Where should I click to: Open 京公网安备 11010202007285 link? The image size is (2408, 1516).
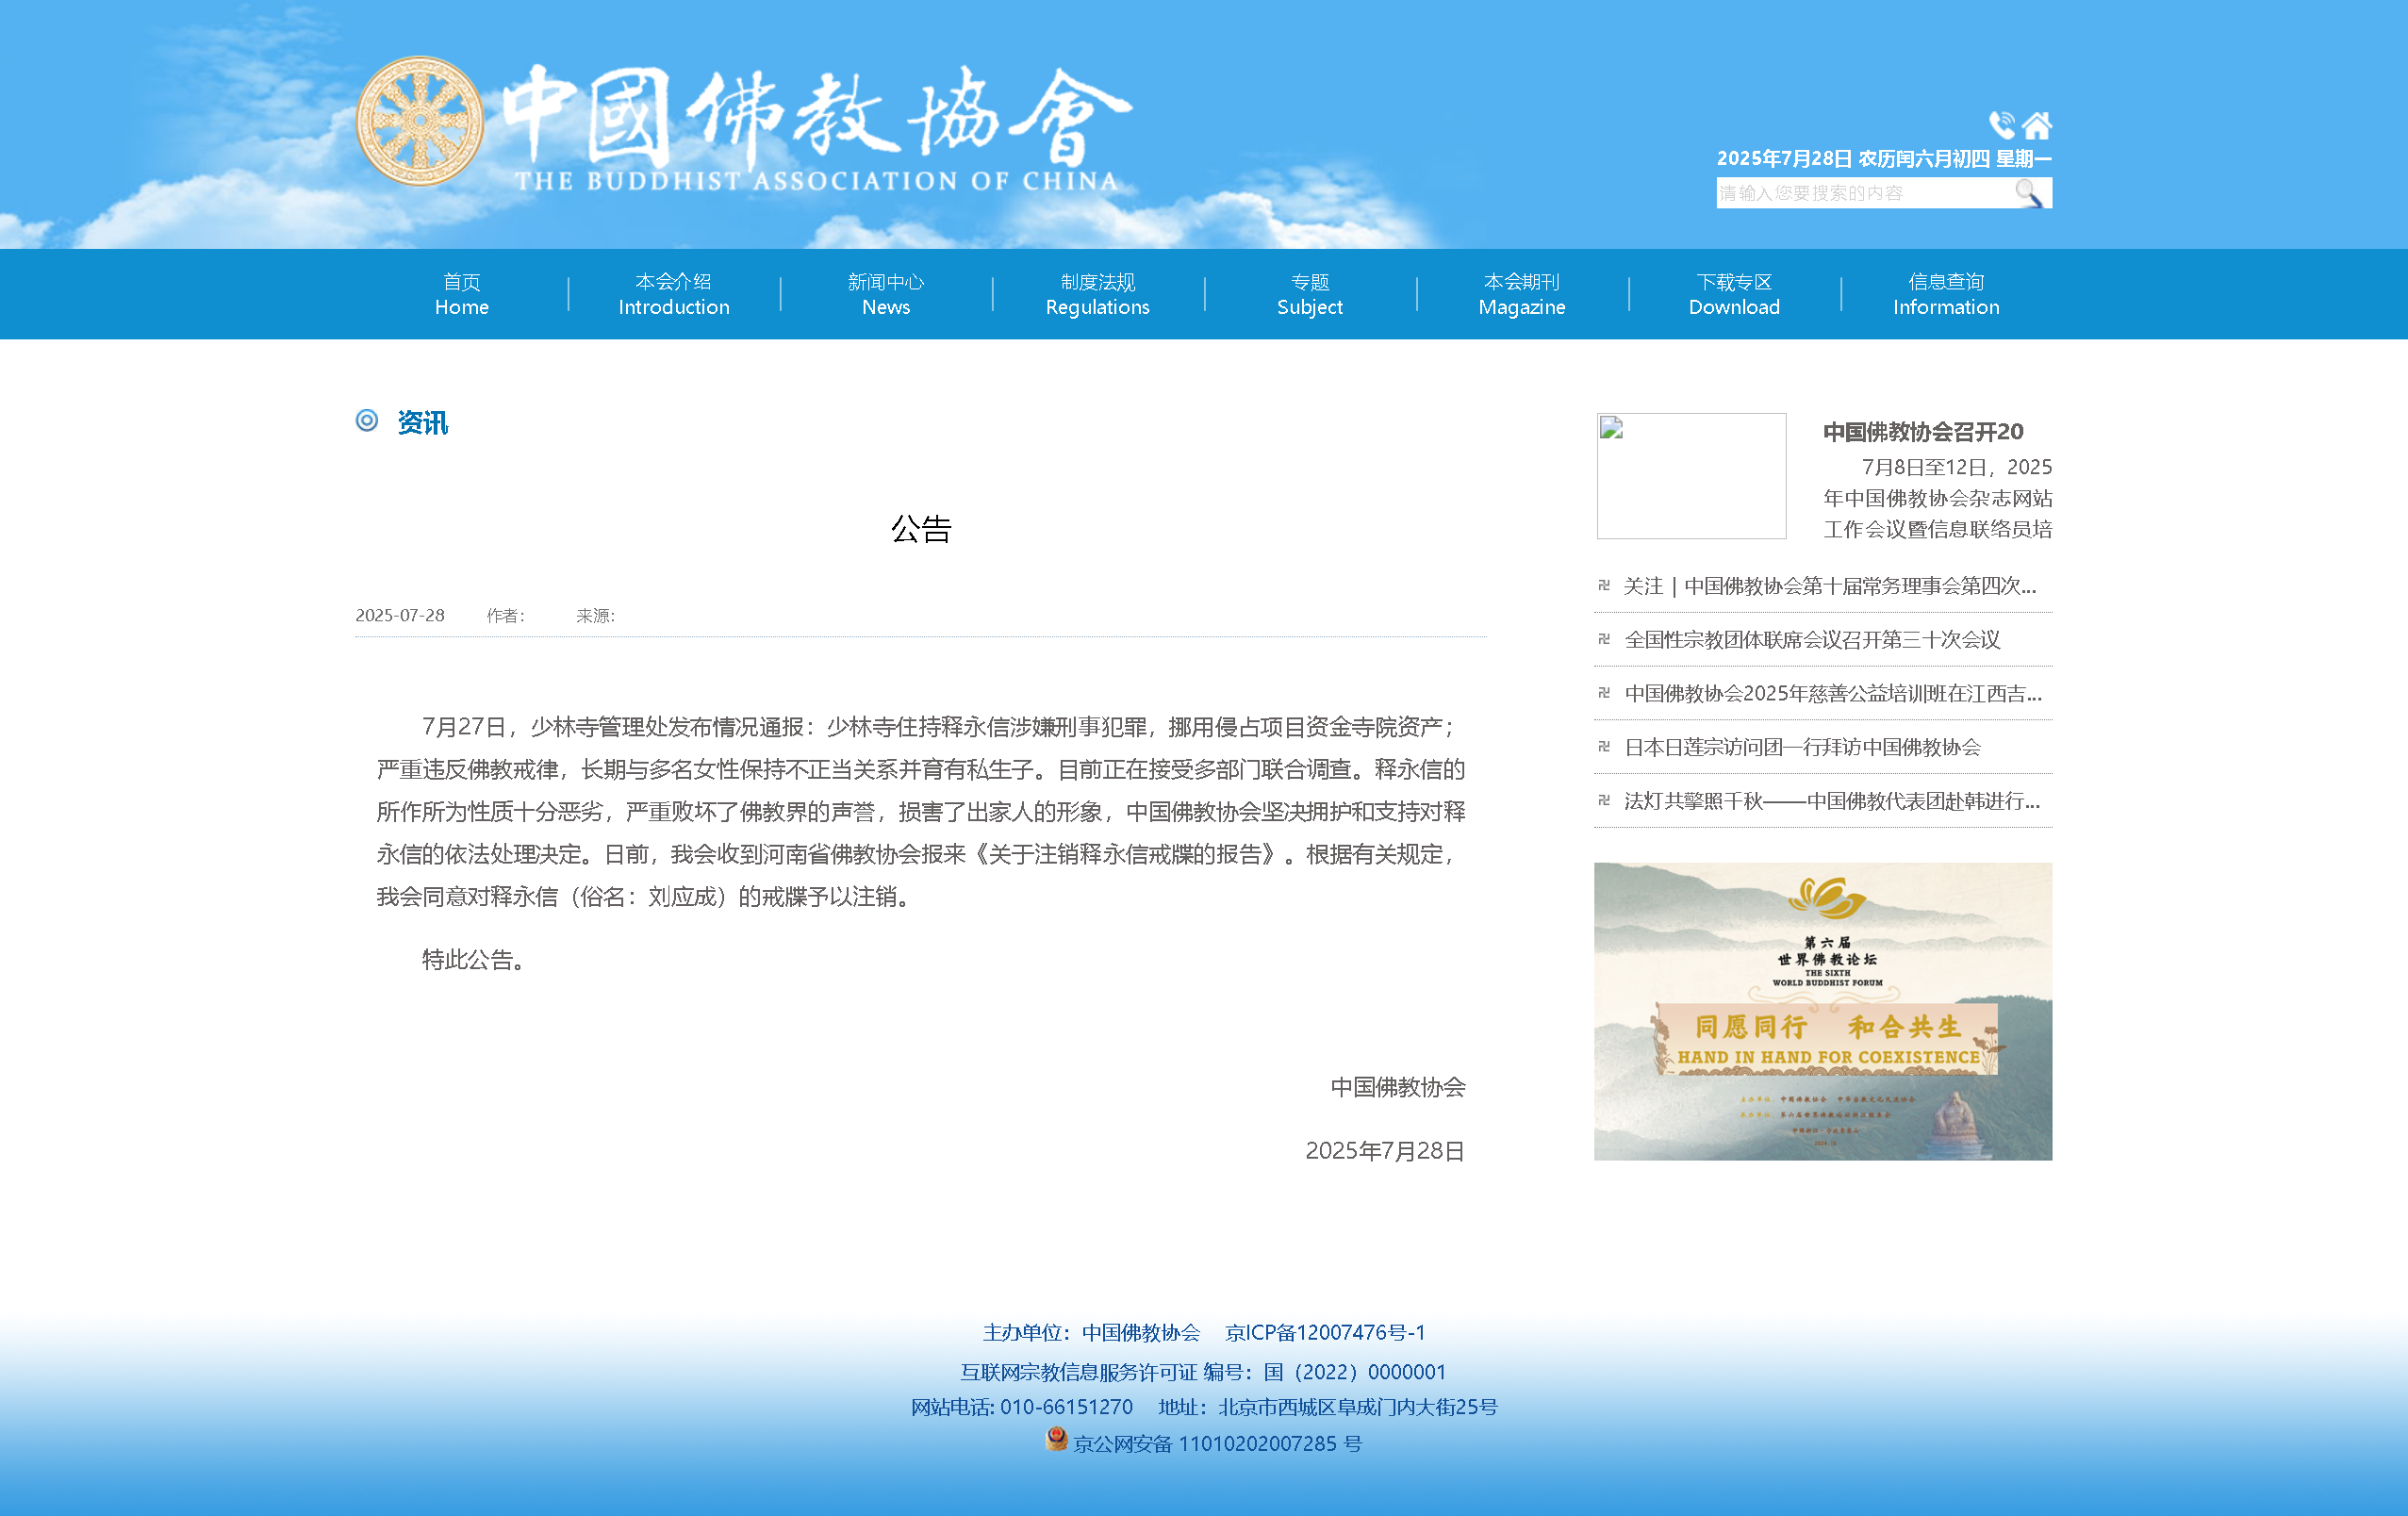click(x=1216, y=1444)
